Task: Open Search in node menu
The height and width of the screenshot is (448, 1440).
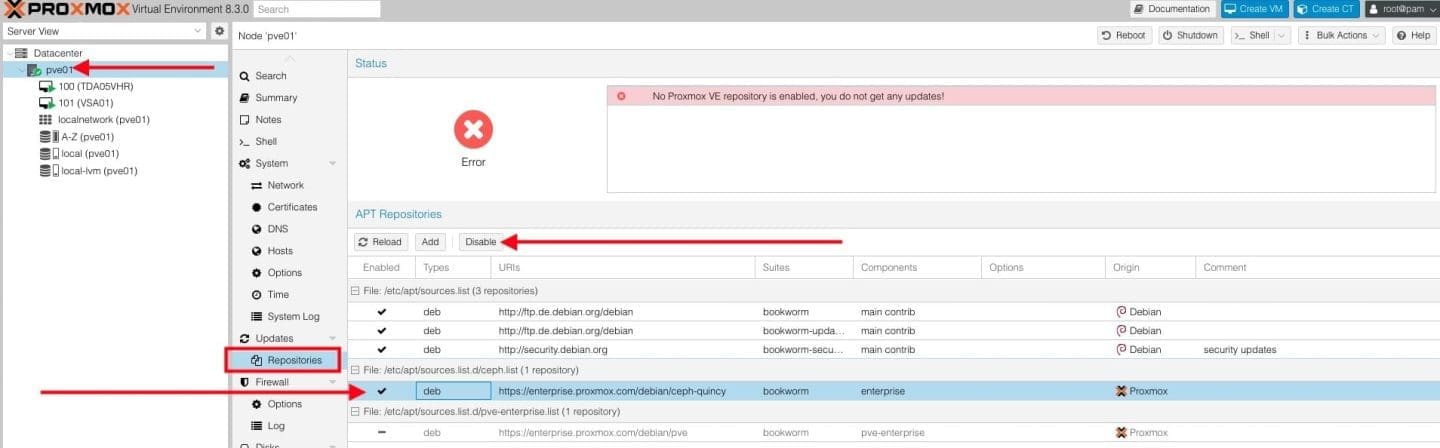Action: click(270, 76)
